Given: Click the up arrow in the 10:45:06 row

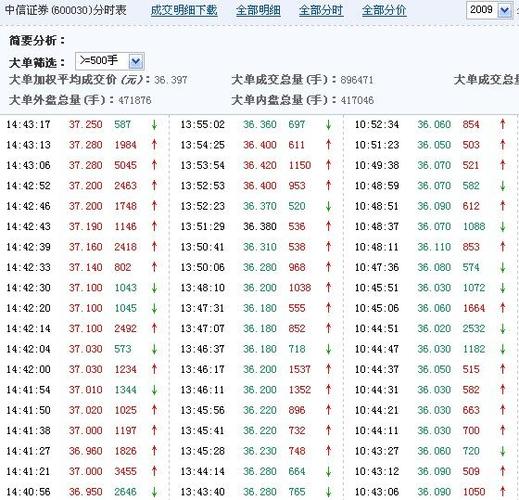Looking at the screenshot, I should pyautogui.click(x=503, y=308).
